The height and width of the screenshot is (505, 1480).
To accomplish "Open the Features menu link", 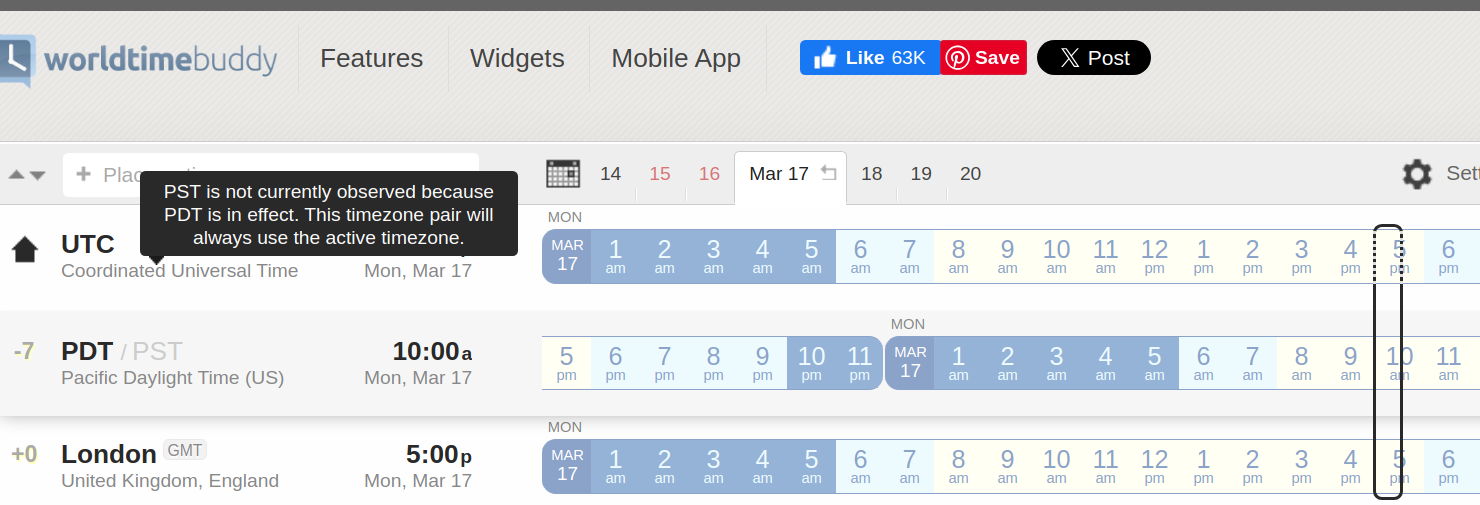I will [371, 59].
